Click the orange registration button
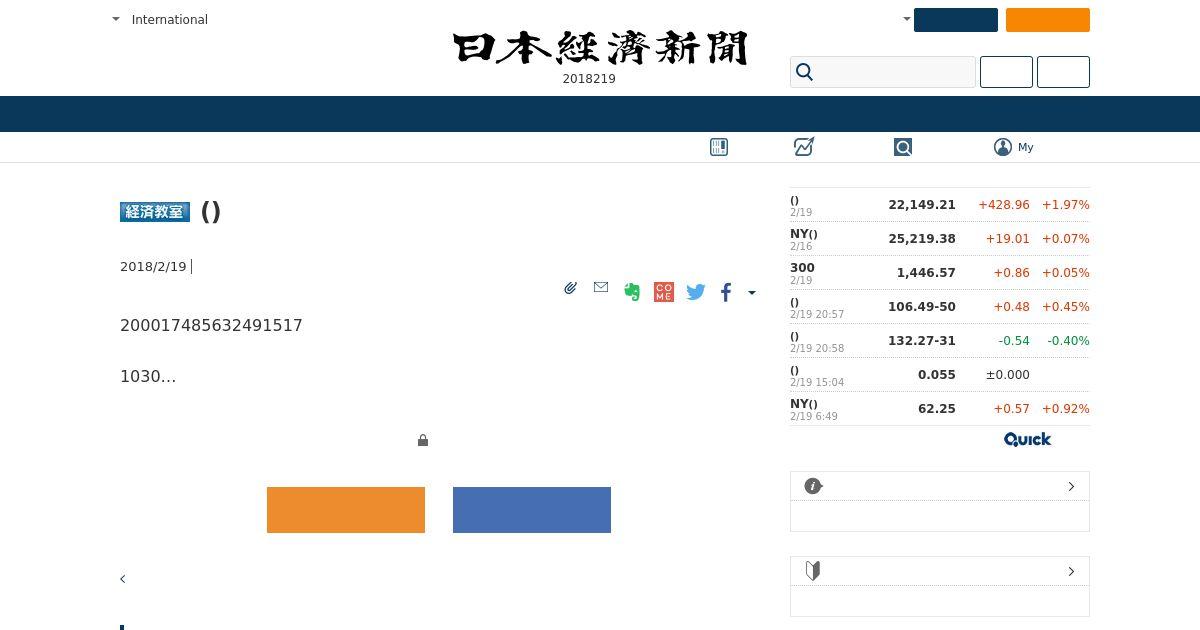 [346, 510]
